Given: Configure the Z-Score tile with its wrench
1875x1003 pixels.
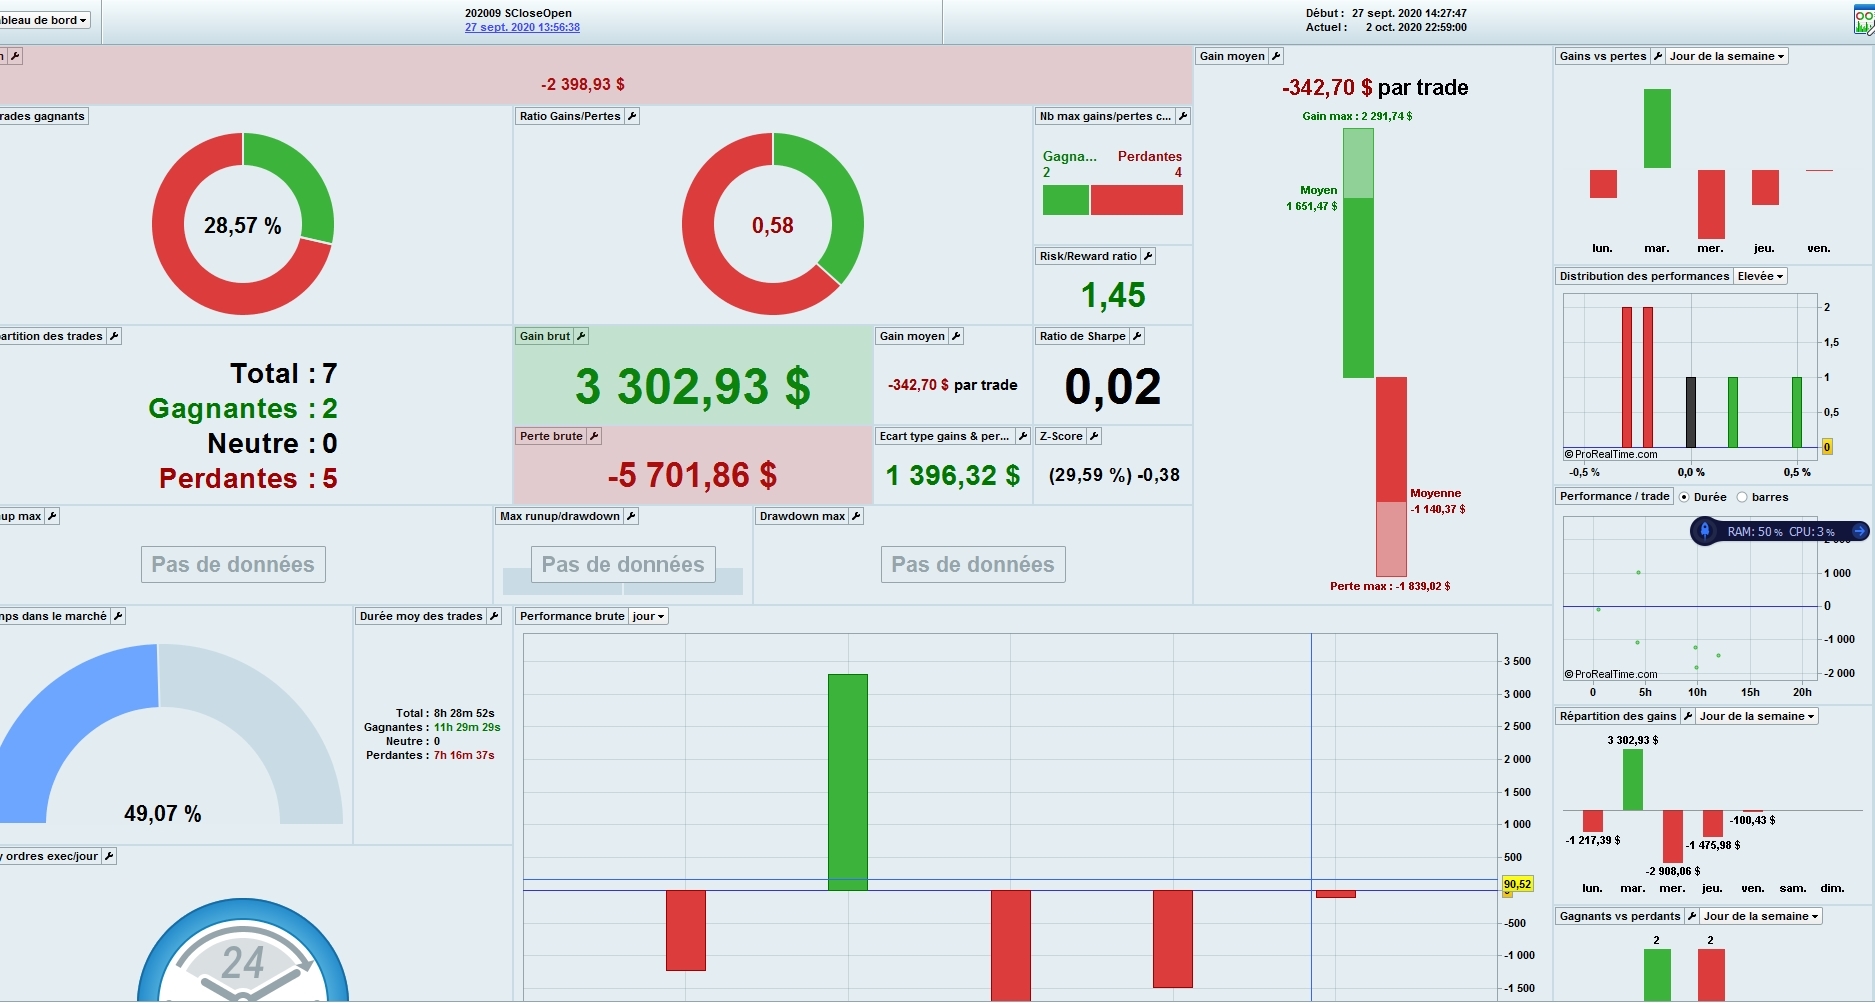Looking at the screenshot, I should (1094, 436).
